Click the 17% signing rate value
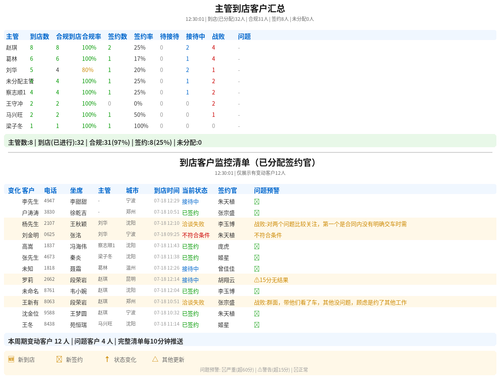This screenshot has width=500, height=392. 140,59
